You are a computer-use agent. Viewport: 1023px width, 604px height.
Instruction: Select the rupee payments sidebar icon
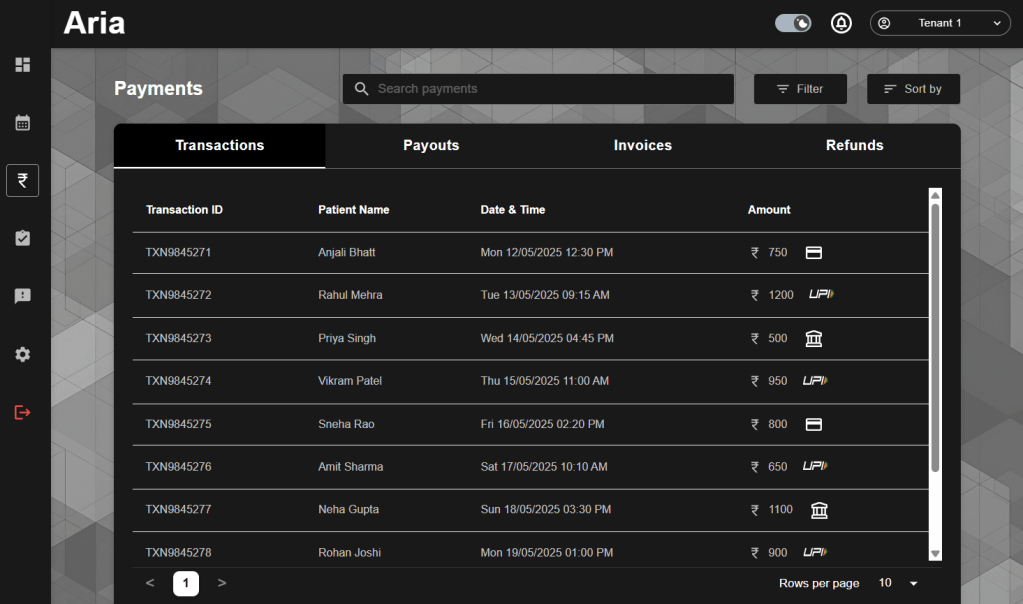pyautogui.click(x=22, y=181)
